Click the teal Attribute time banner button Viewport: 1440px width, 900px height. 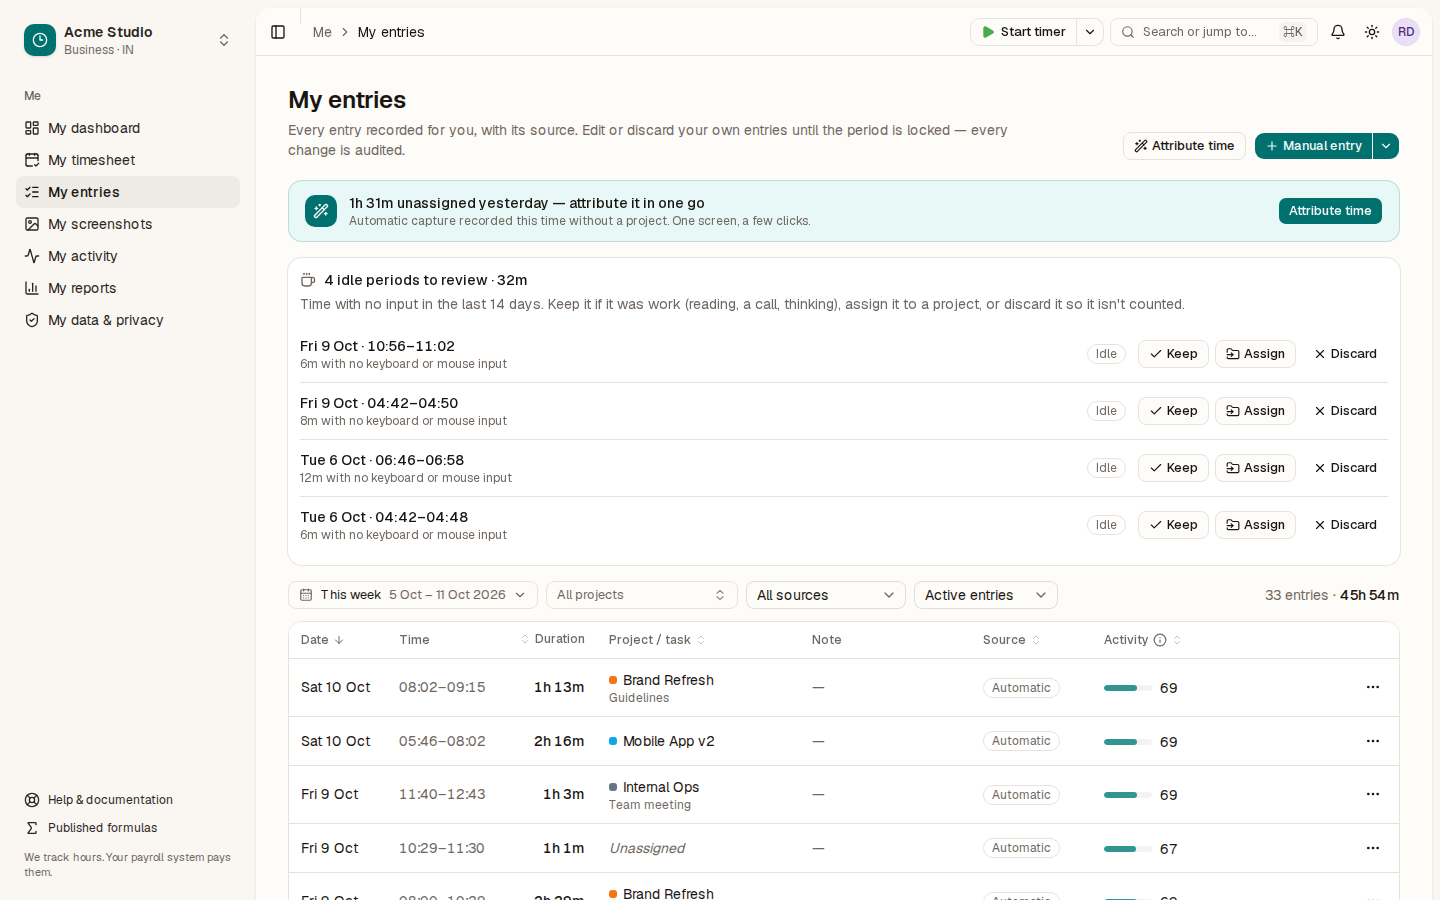click(1330, 211)
